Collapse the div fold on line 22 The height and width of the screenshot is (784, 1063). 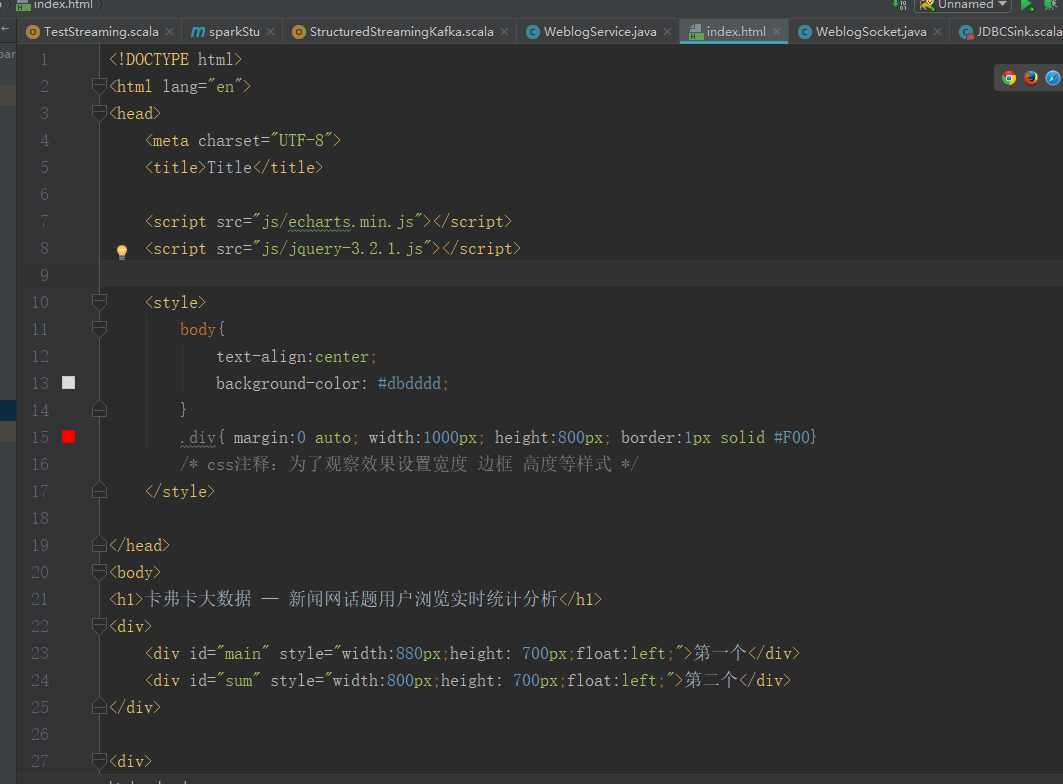coord(99,625)
